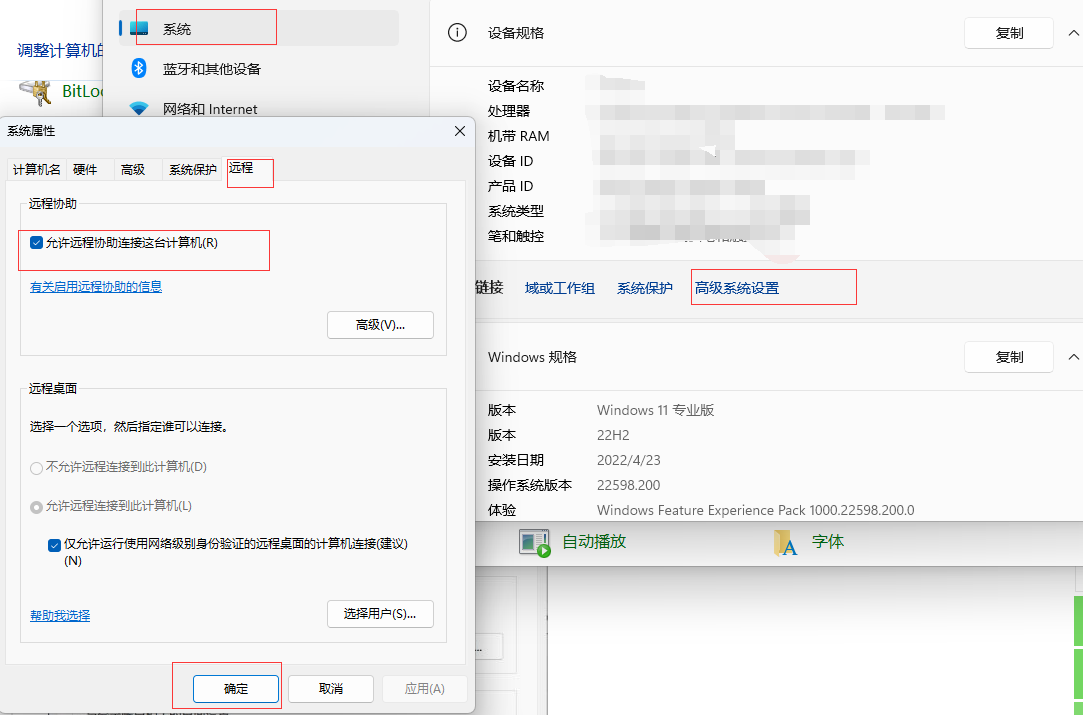Click the System monitor icon in sidebar
This screenshot has width=1083, height=715.
pyautogui.click(x=140, y=29)
